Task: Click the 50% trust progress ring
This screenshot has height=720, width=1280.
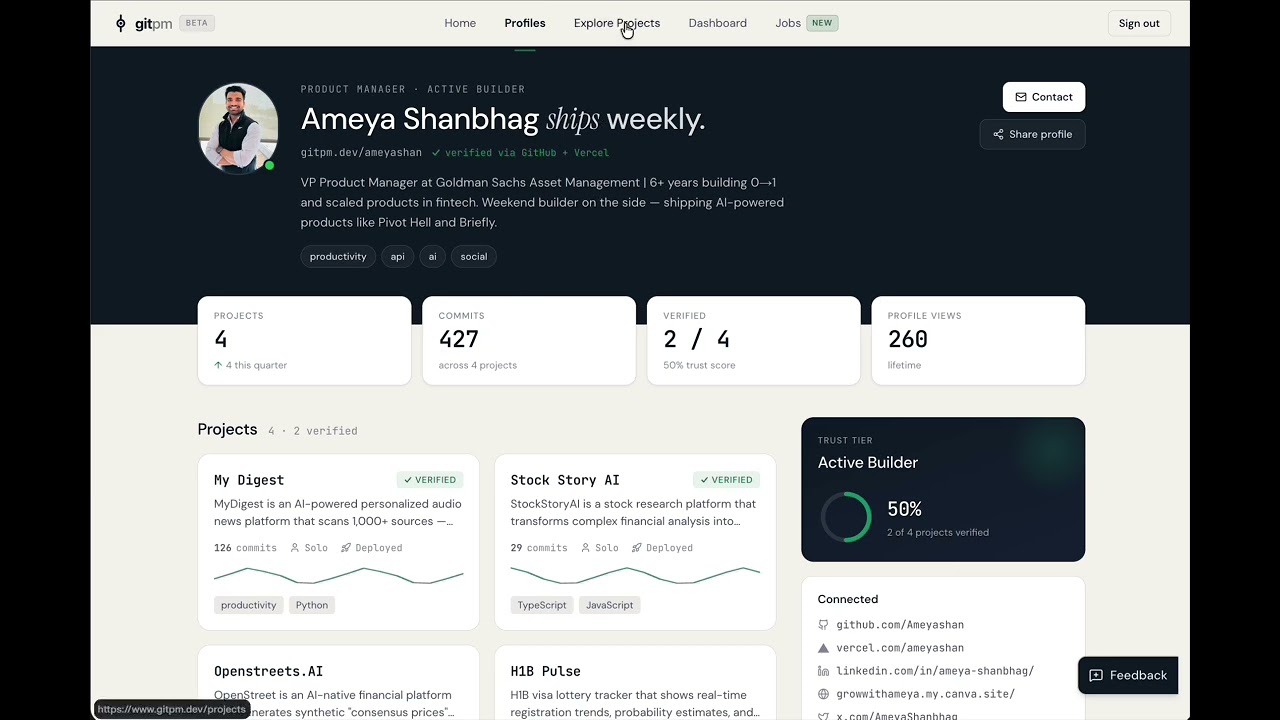Action: (846, 517)
